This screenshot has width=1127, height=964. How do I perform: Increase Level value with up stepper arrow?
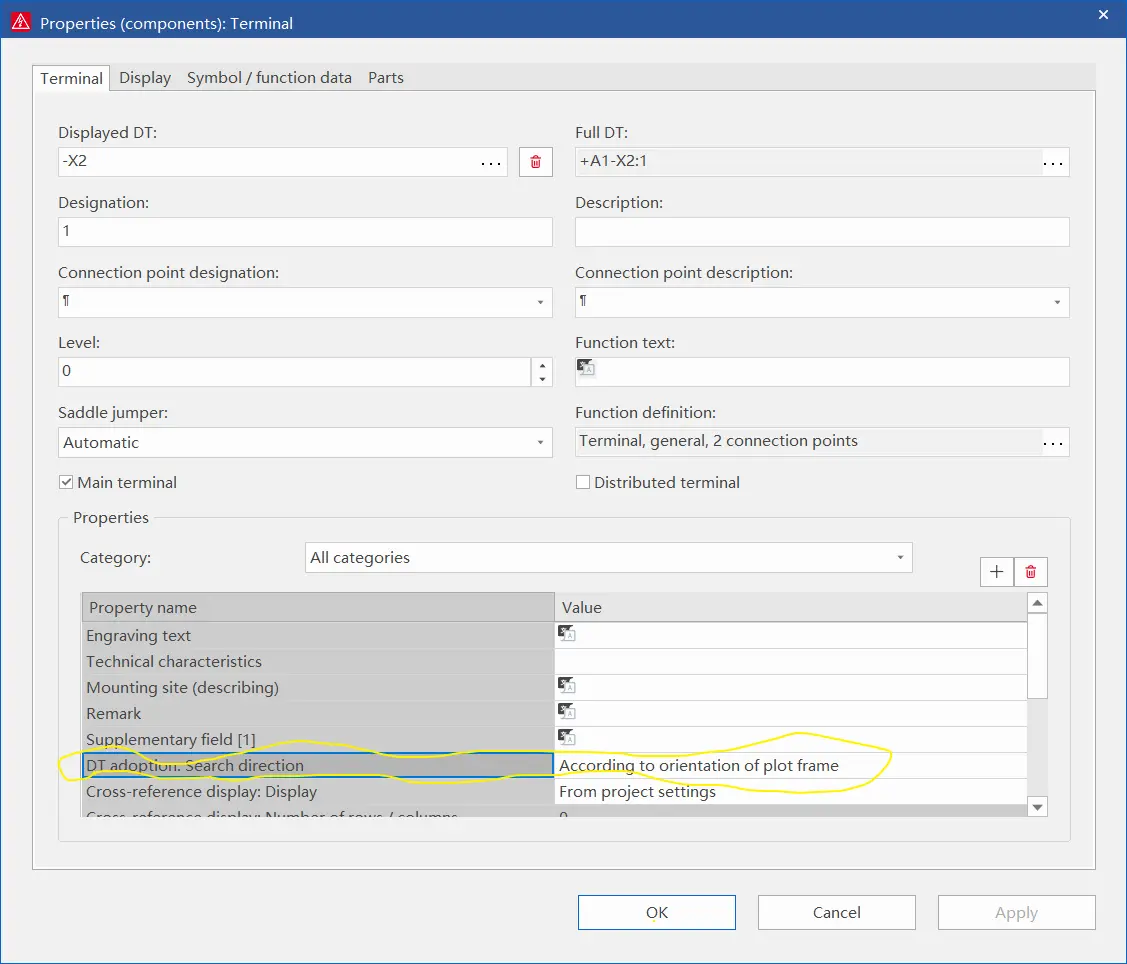click(542, 365)
